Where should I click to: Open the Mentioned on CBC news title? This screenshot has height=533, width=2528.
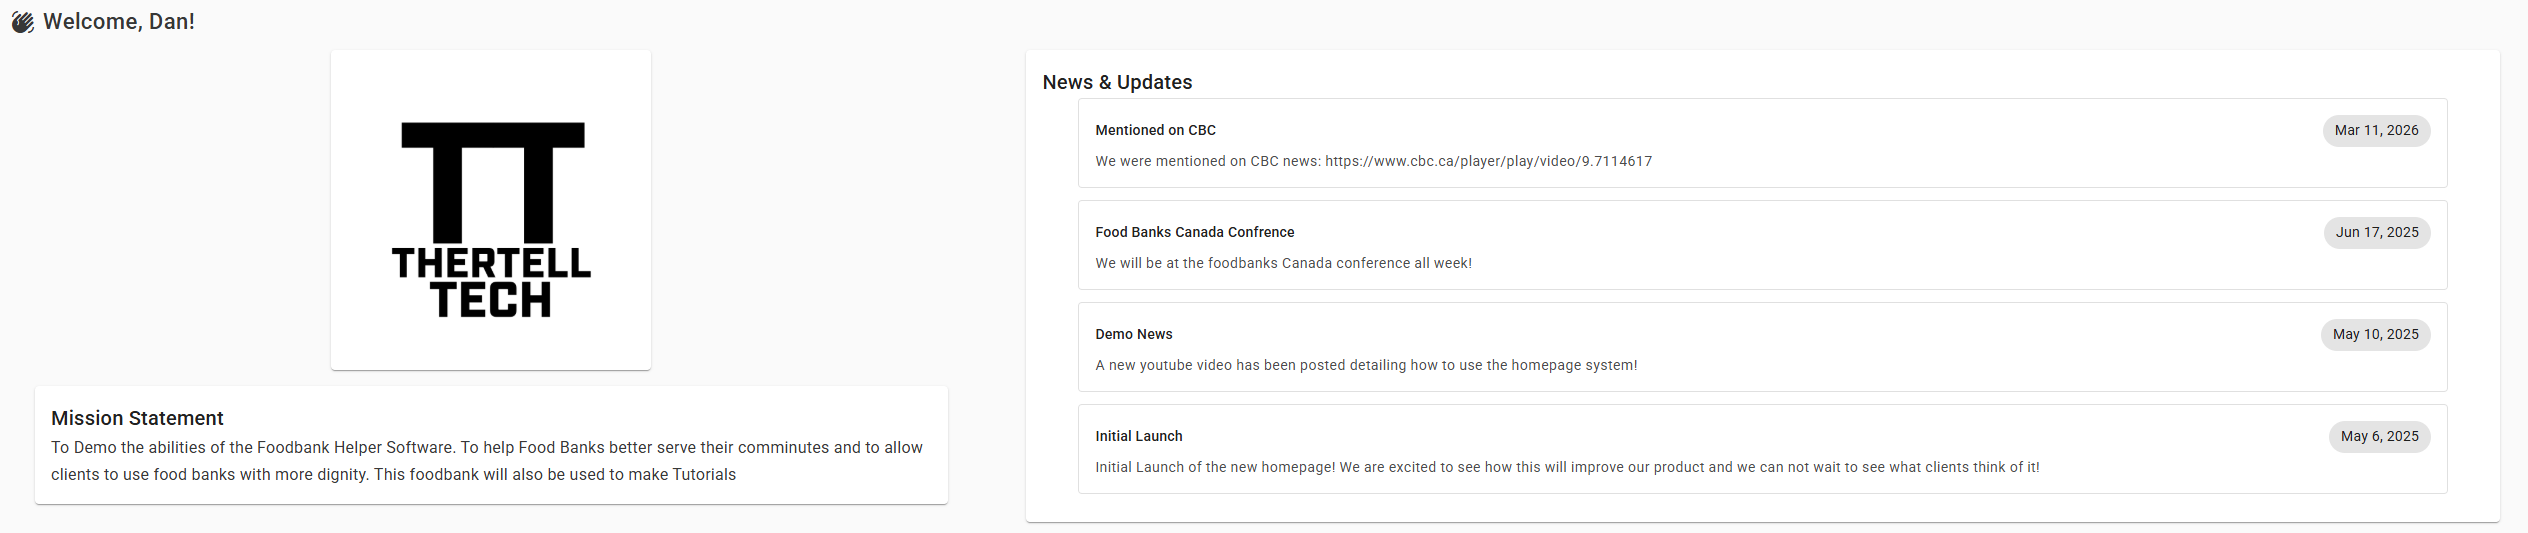click(x=1155, y=130)
